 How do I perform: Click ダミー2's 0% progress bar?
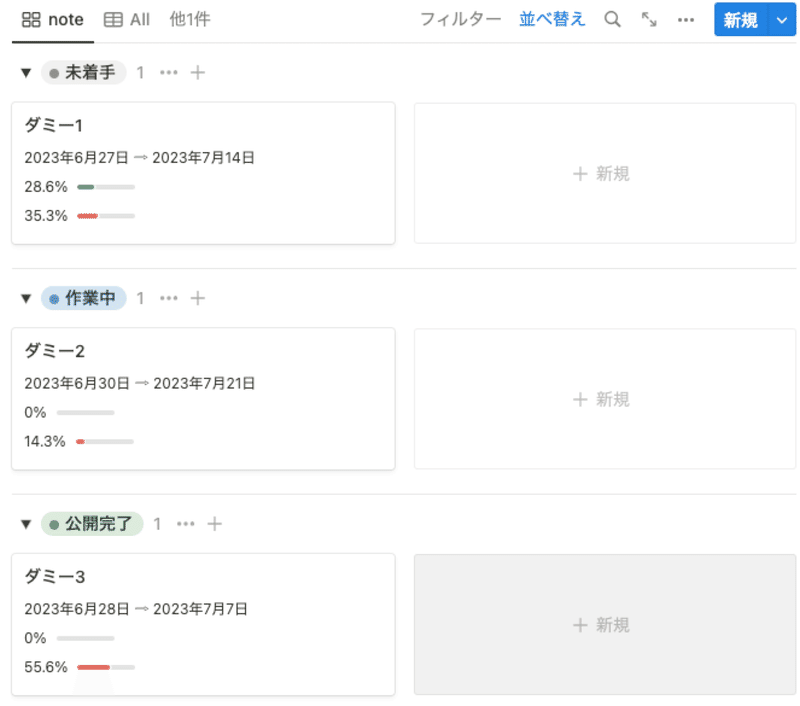(86, 413)
